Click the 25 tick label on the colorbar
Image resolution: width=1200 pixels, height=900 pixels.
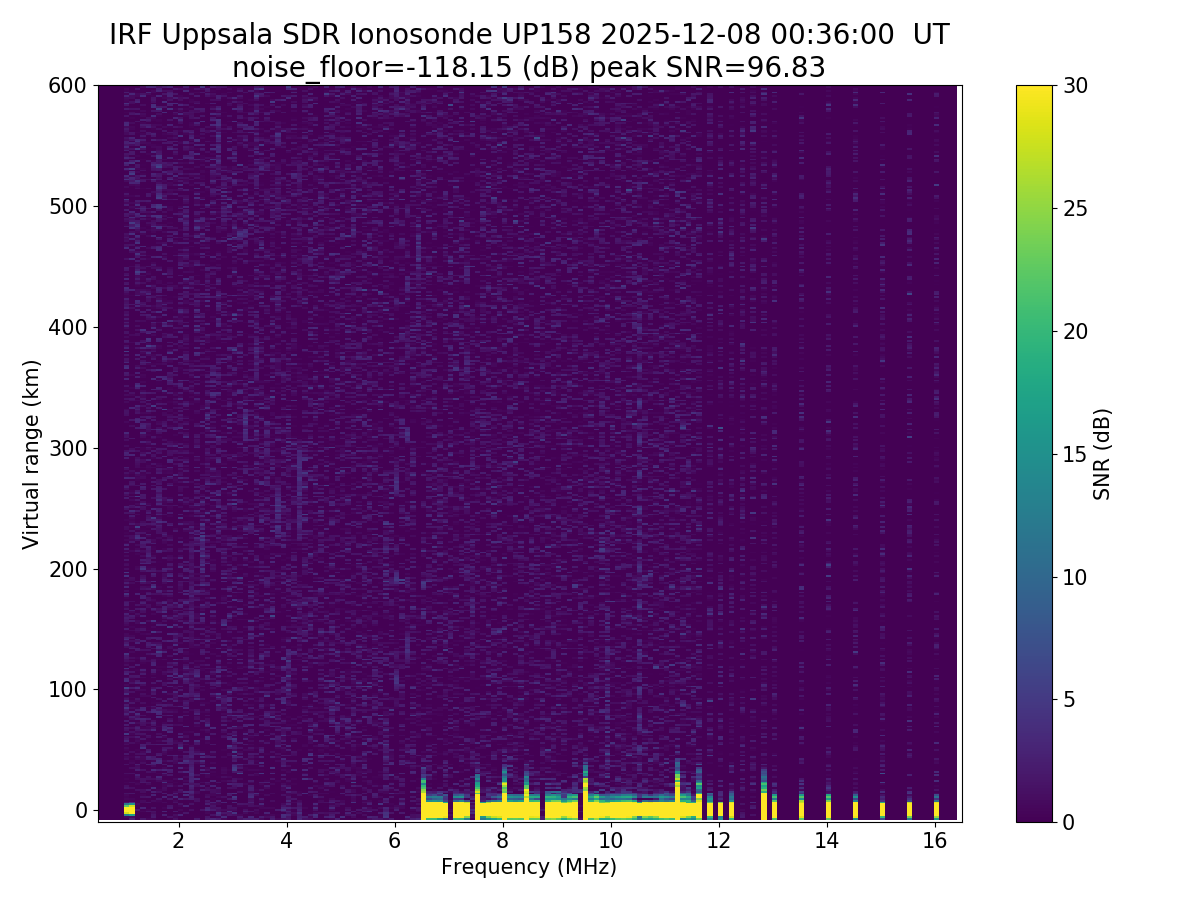(1074, 209)
